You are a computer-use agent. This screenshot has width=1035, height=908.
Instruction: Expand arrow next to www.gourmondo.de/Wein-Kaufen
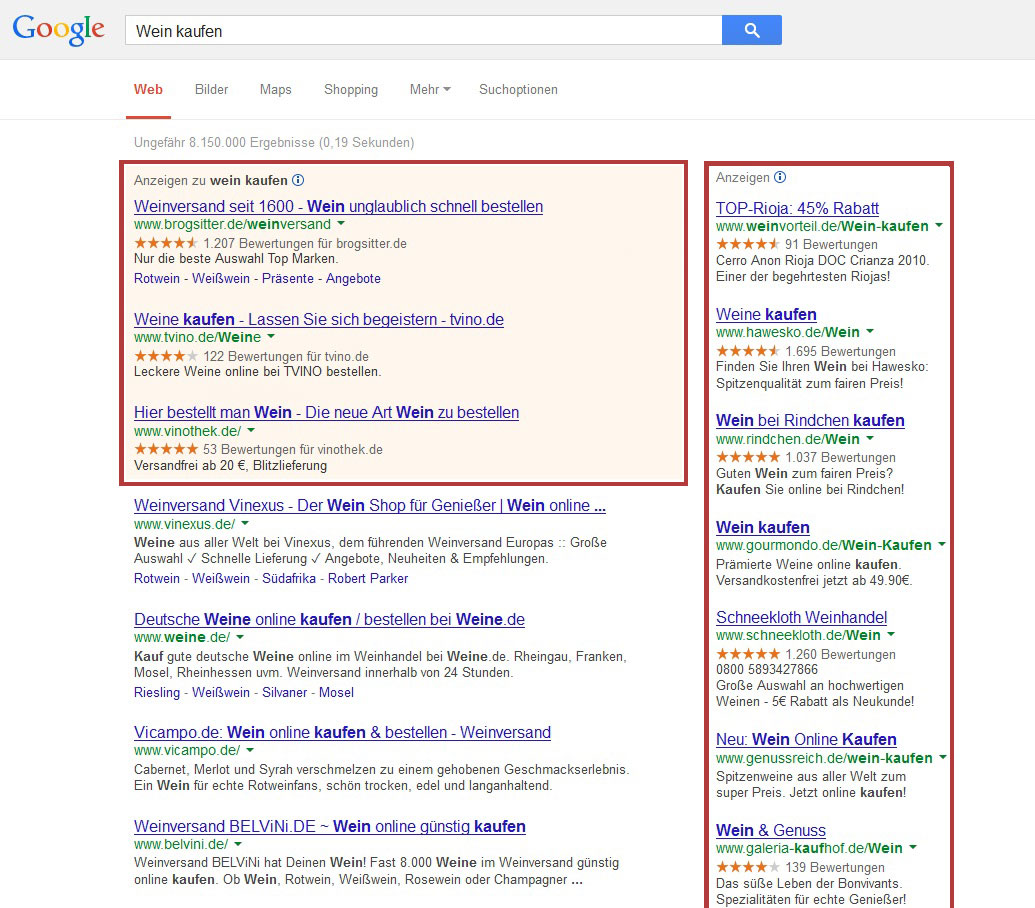(942, 544)
